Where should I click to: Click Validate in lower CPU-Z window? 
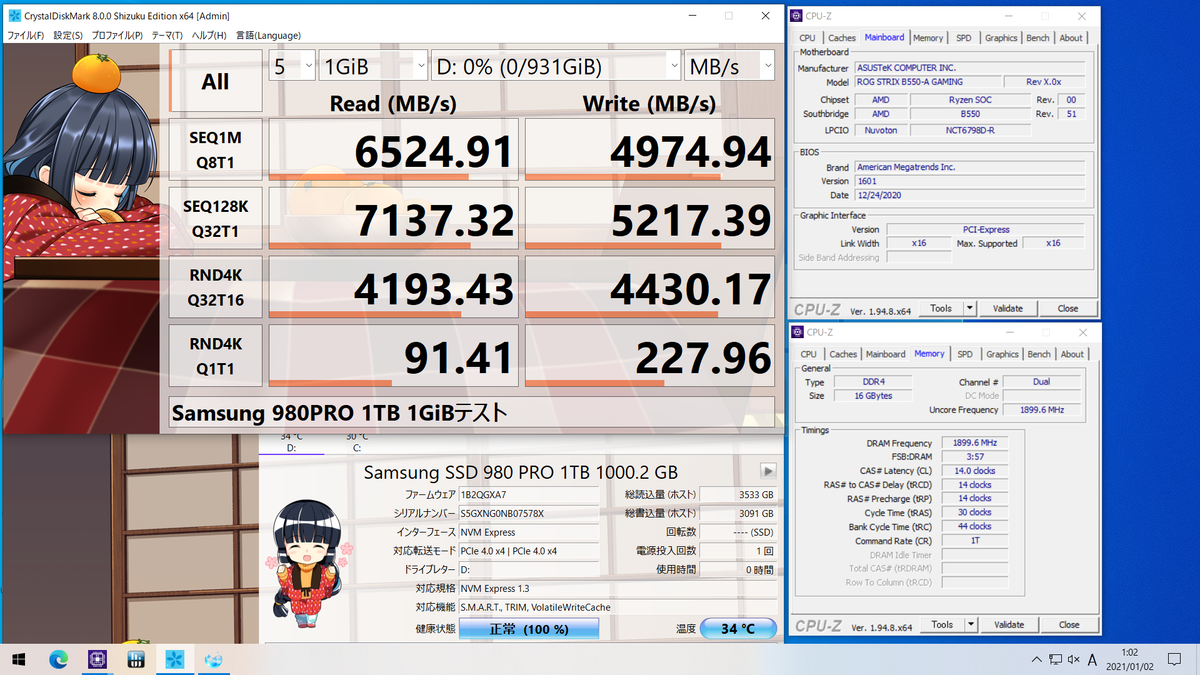coord(1009,624)
